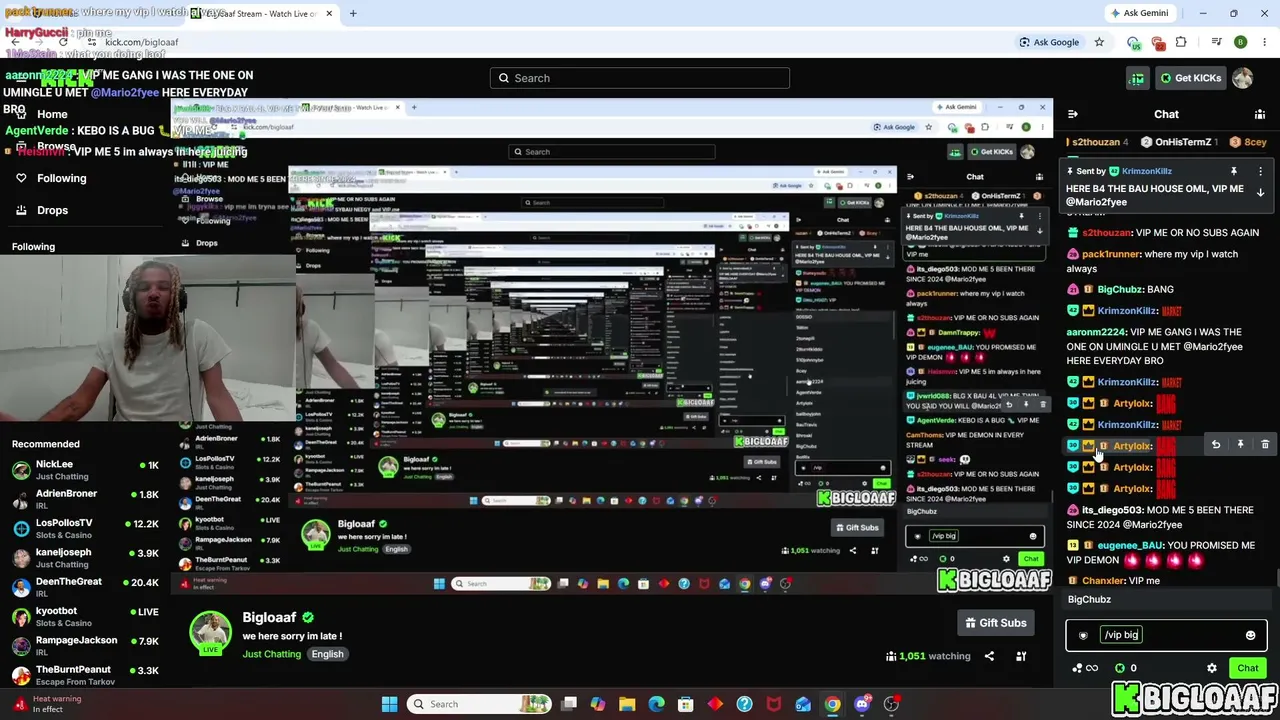Viewport: 1280px width, 720px height.
Task: Open Drops in the Kick sidebar
Action: pyautogui.click(x=52, y=210)
